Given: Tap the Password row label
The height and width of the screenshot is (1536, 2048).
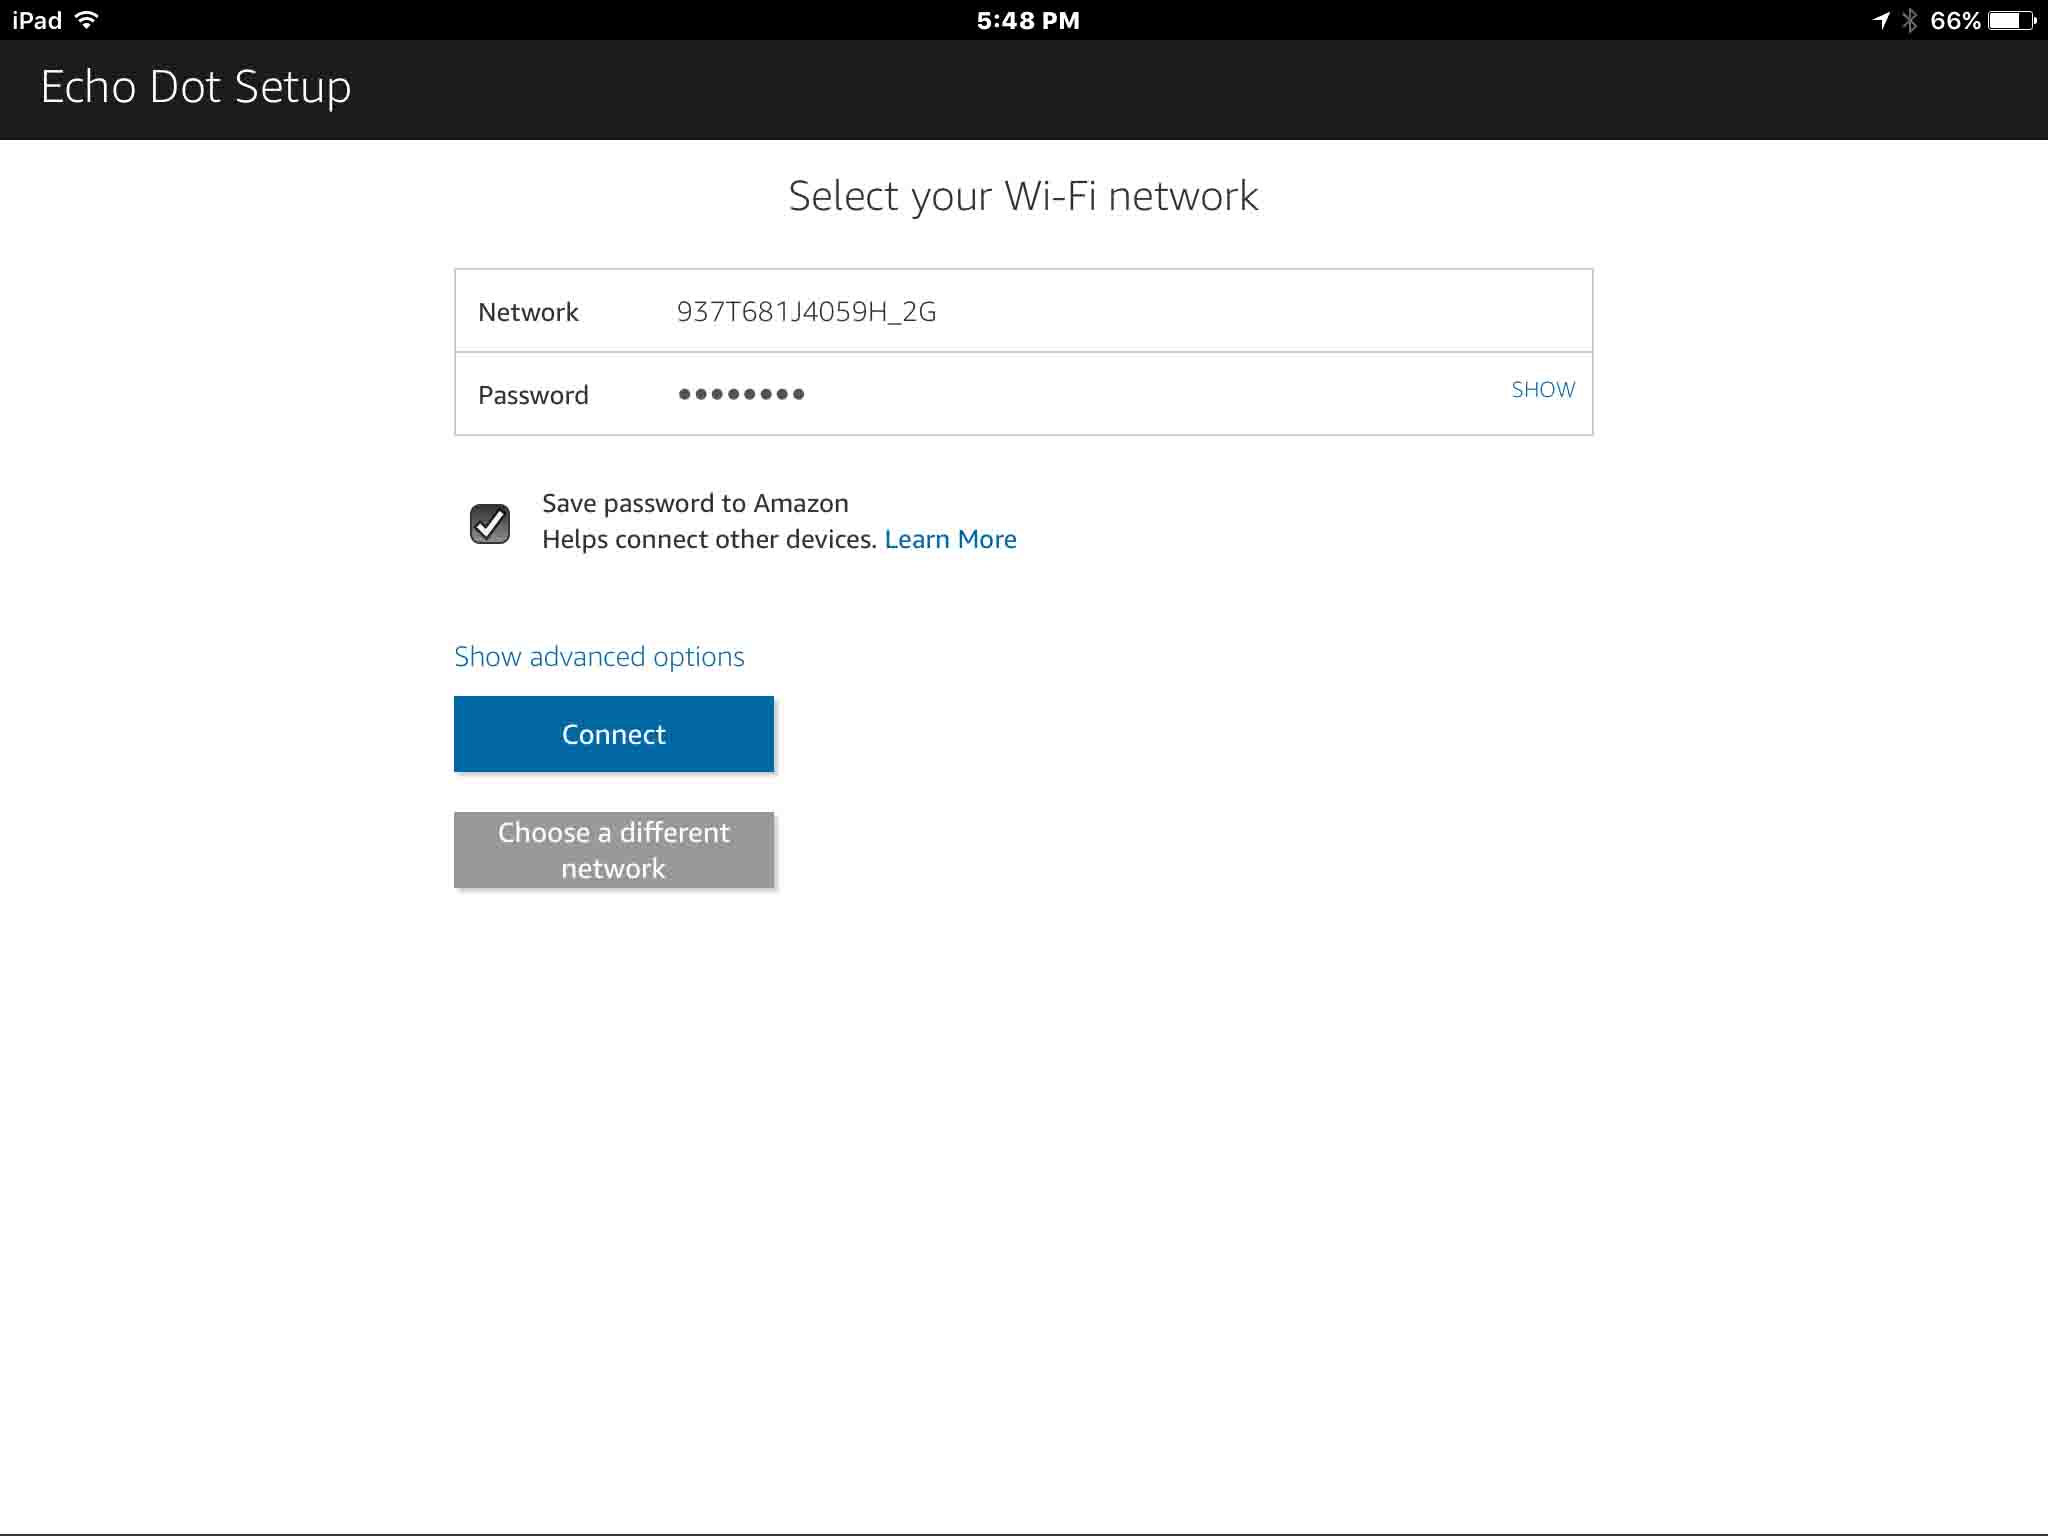Looking at the screenshot, I should pos(533,395).
